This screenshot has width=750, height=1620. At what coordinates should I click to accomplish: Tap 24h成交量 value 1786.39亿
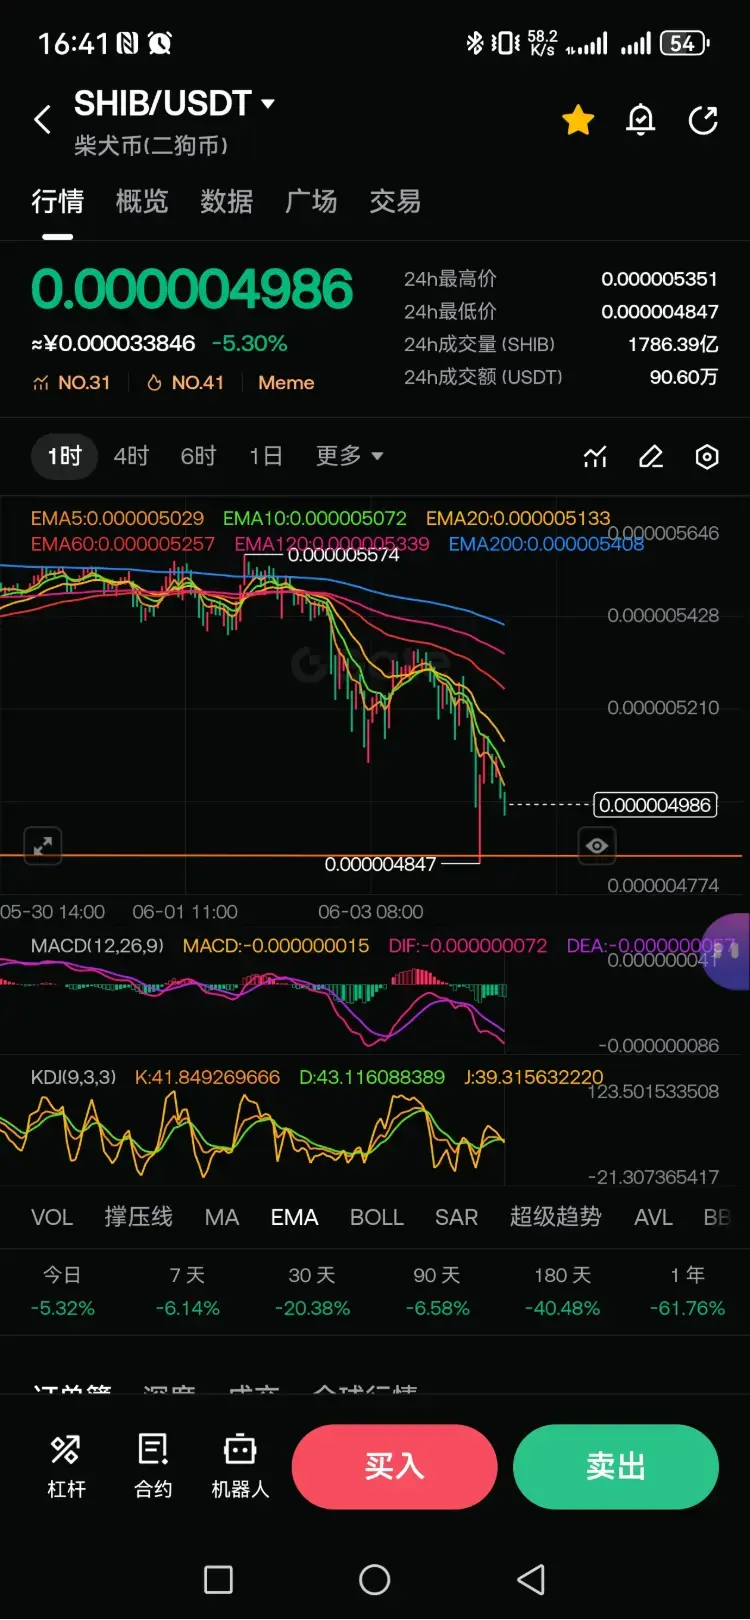(x=673, y=344)
